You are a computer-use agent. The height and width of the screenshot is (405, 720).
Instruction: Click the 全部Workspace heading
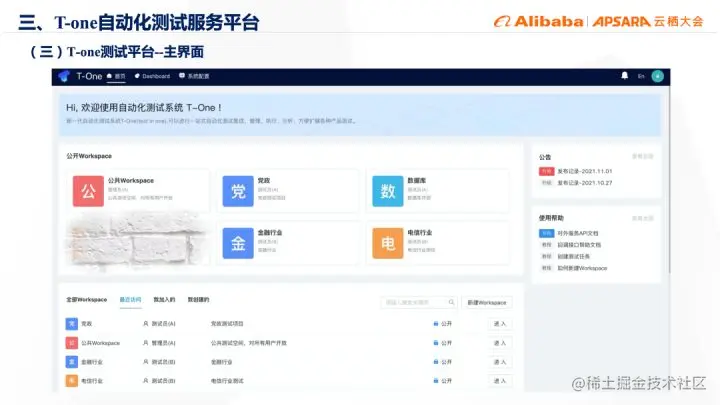click(x=86, y=299)
